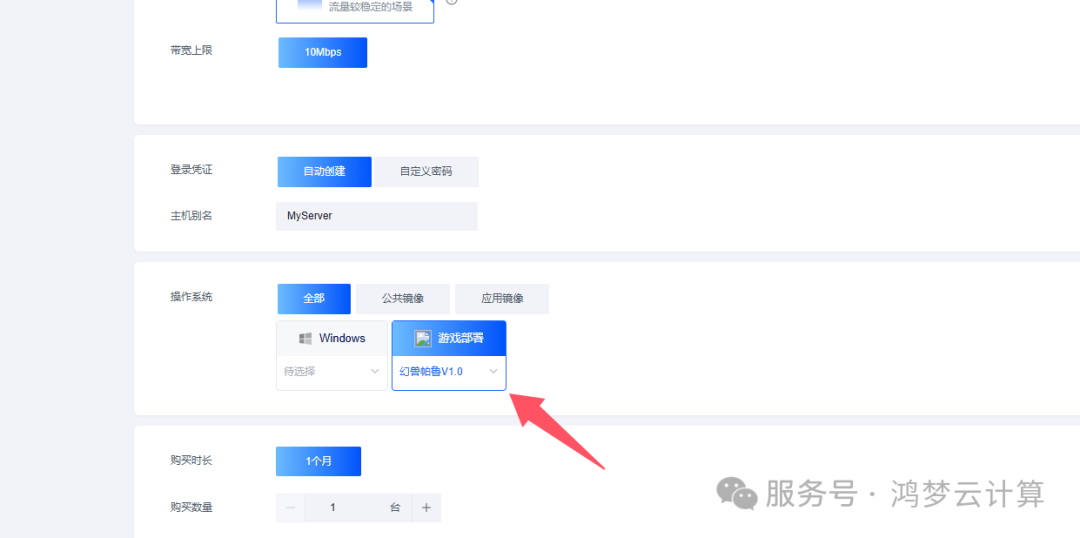The width and height of the screenshot is (1080, 538).
Task: Decrease purchase quantity with minus button
Action: tap(291, 508)
